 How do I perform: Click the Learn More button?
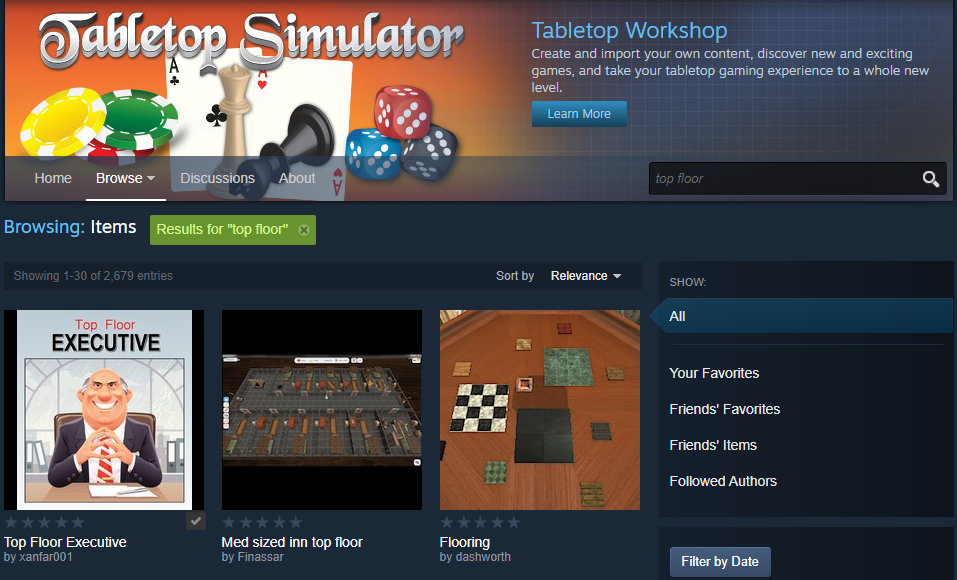point(579,114)
